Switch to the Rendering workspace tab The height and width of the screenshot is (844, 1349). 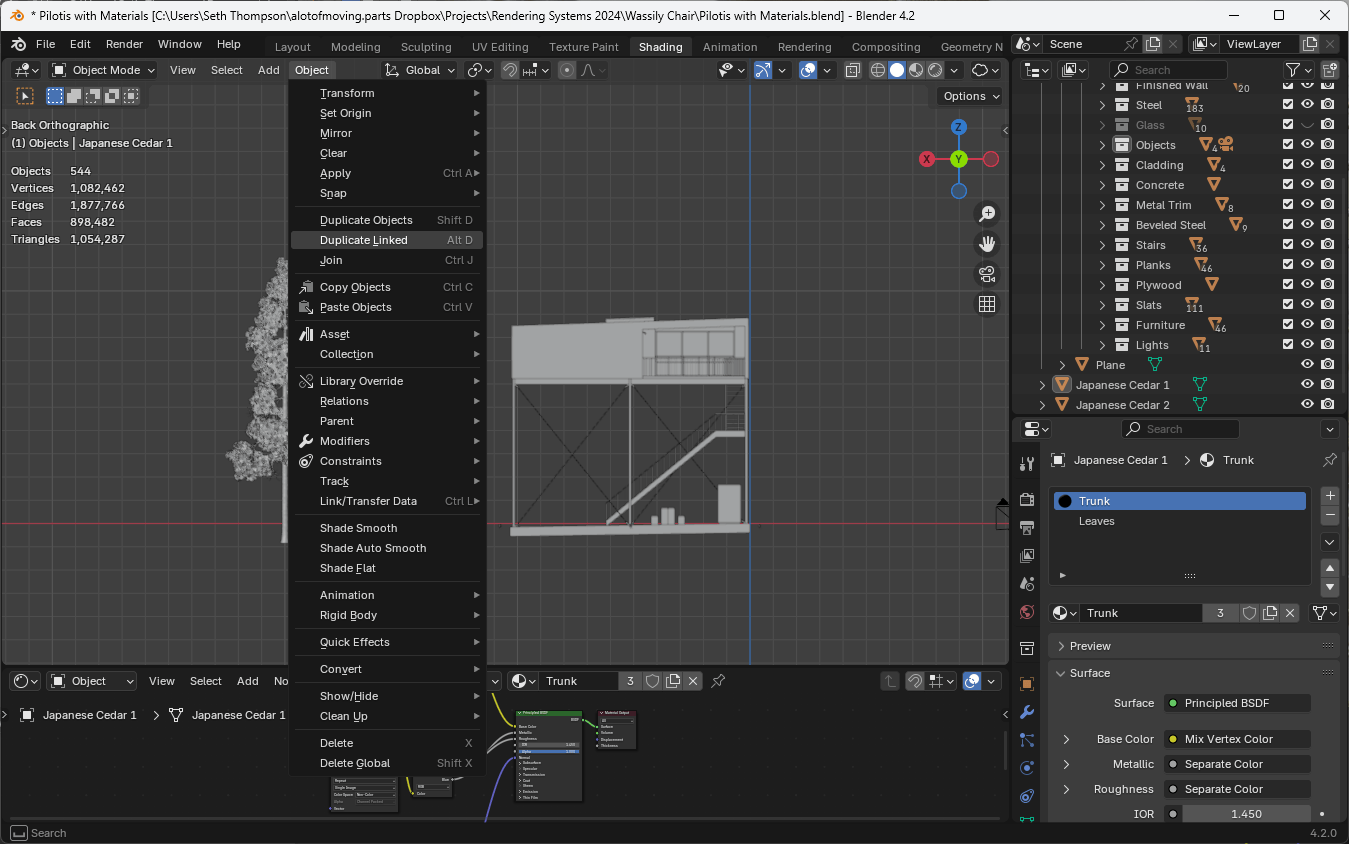tap(804, 47)
